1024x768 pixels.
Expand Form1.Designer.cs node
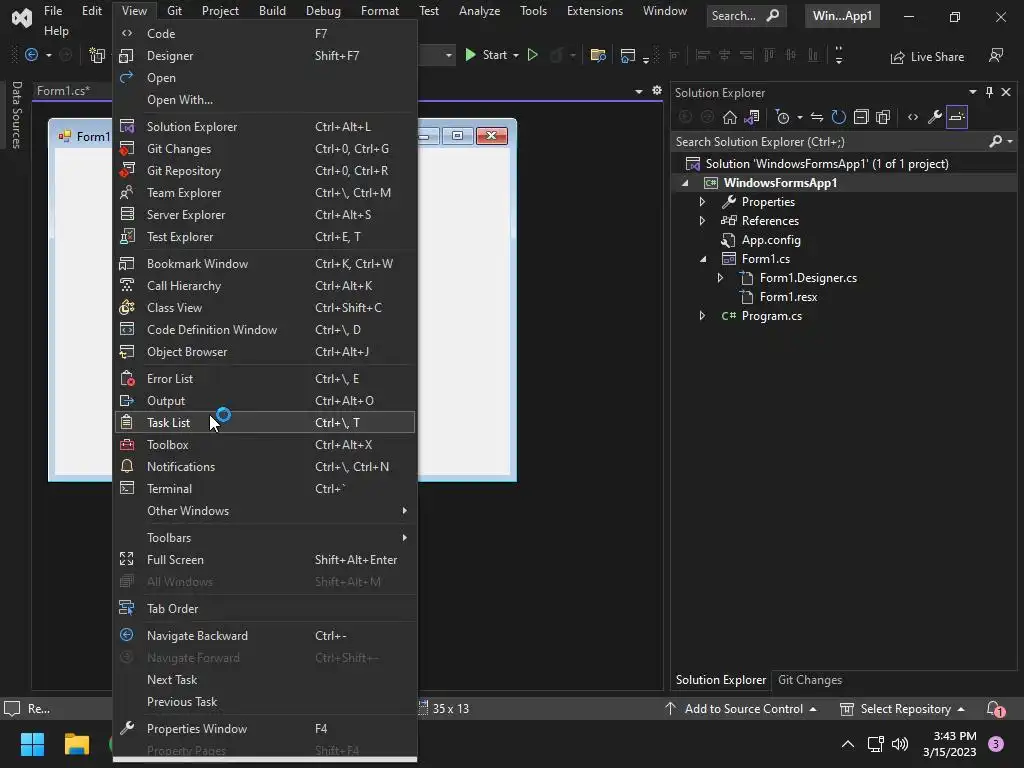tap(720, 278)
